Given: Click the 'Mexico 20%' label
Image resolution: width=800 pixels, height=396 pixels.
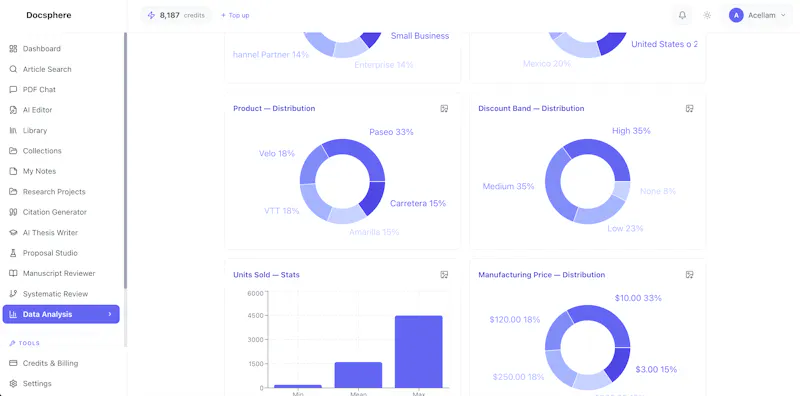Looking at the screenshot, I should pos(547,64).
